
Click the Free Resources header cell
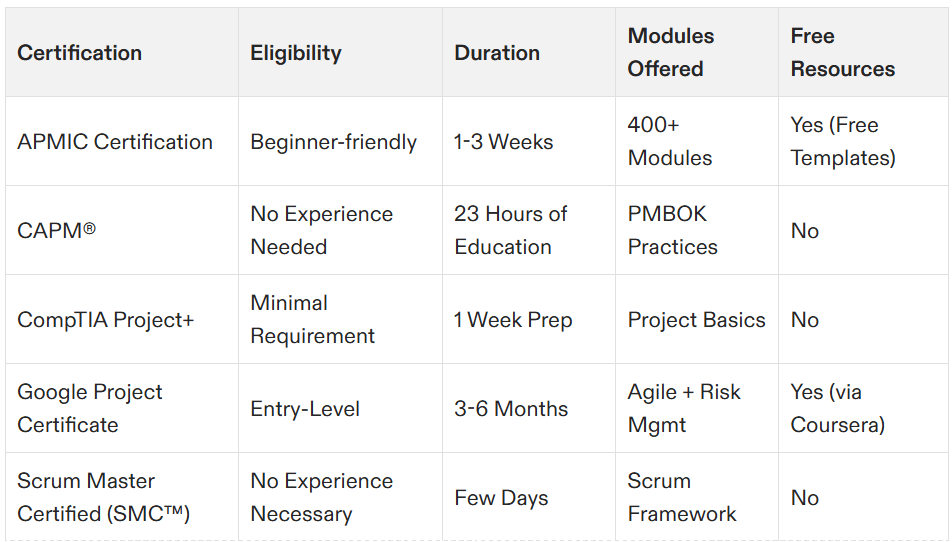click(x=863, y=52)
